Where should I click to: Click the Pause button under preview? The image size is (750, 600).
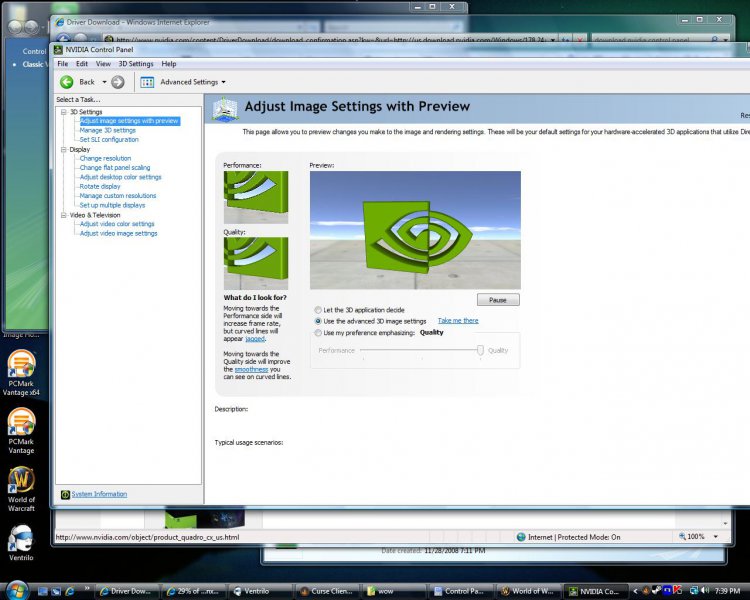coord(498,300)
